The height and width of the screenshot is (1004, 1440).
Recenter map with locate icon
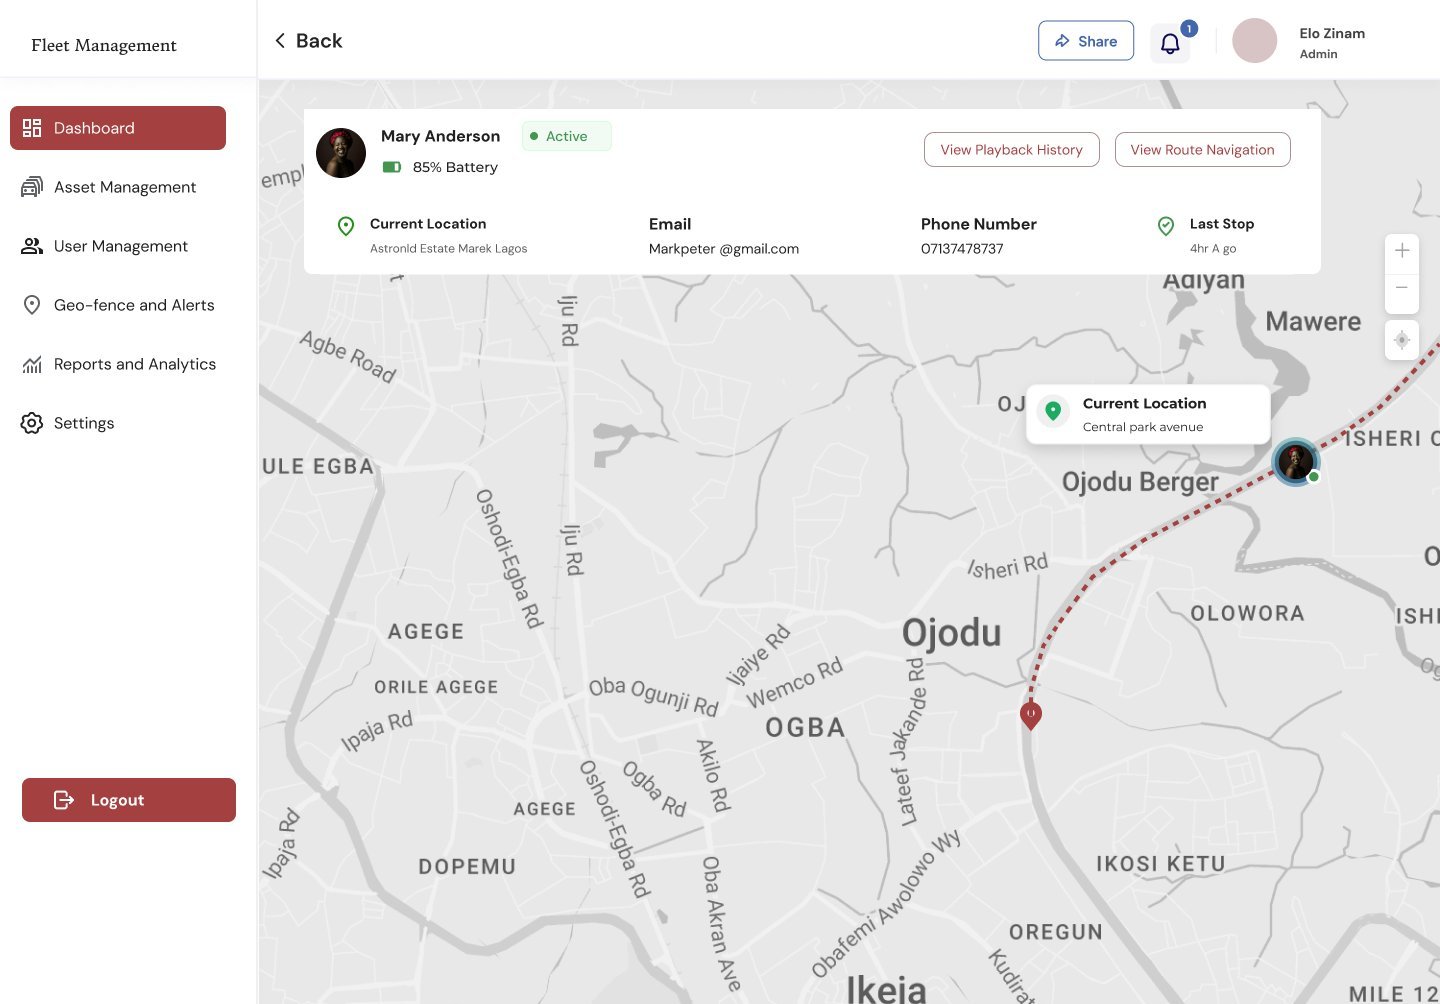pyautogui.click(x=1402, y=340)
